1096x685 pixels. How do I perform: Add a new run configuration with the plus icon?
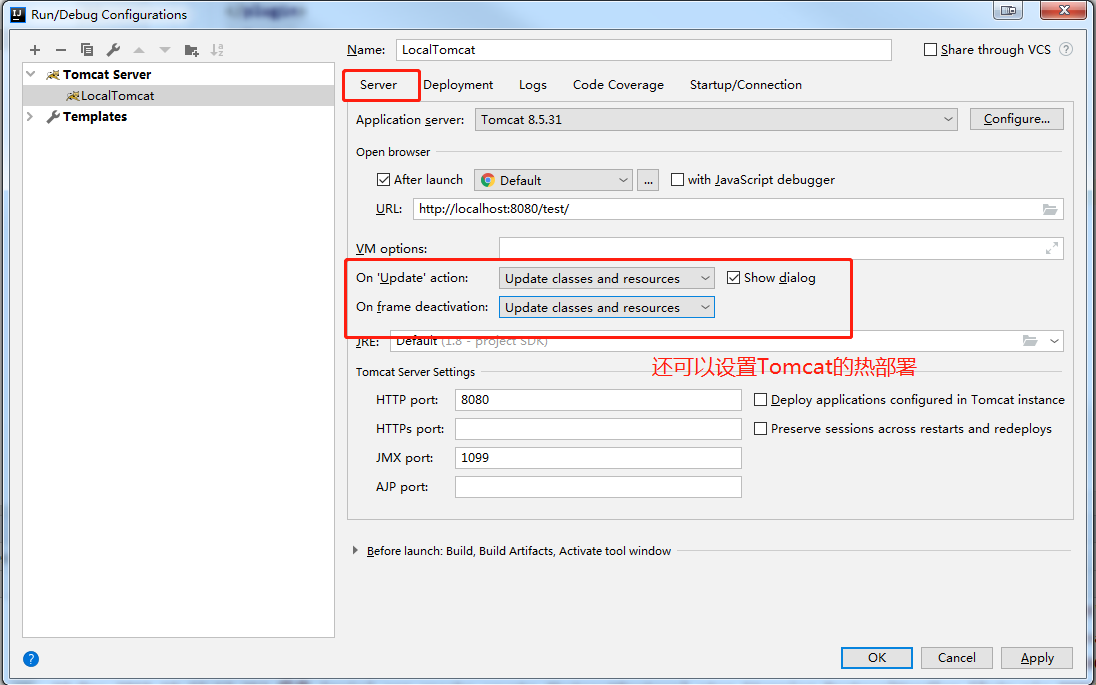35,50
